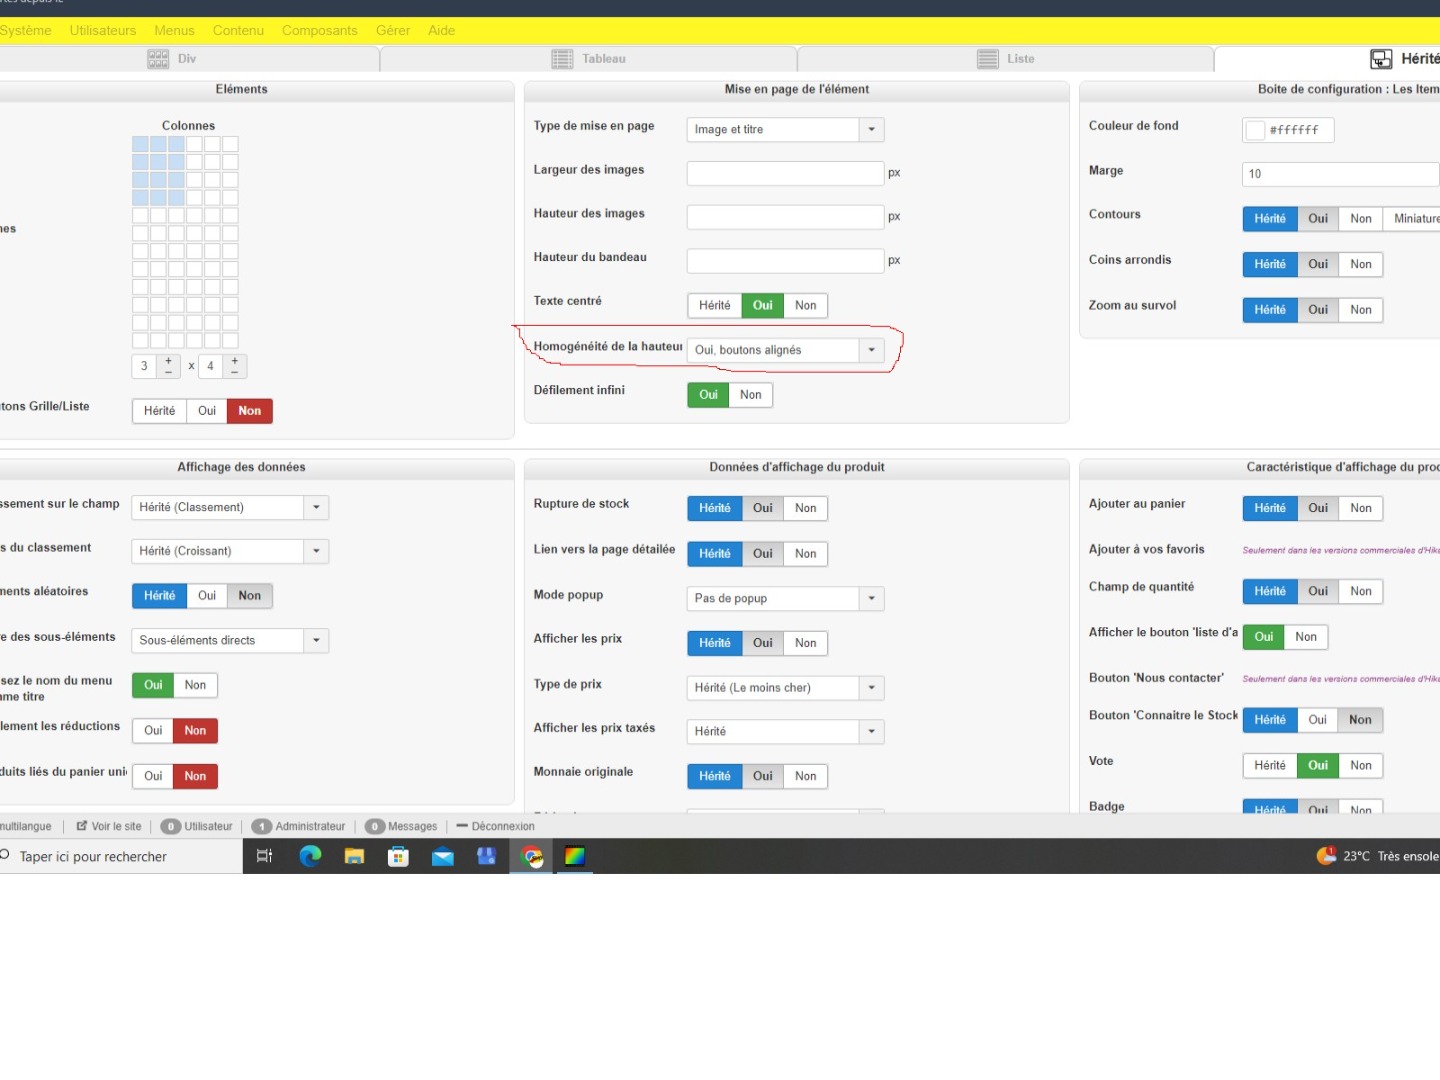This screenshot has height=1080, width=1440.
Task: Click the external link icon before Voir le site
Action: pyautogui.click(x=82, y=826)
